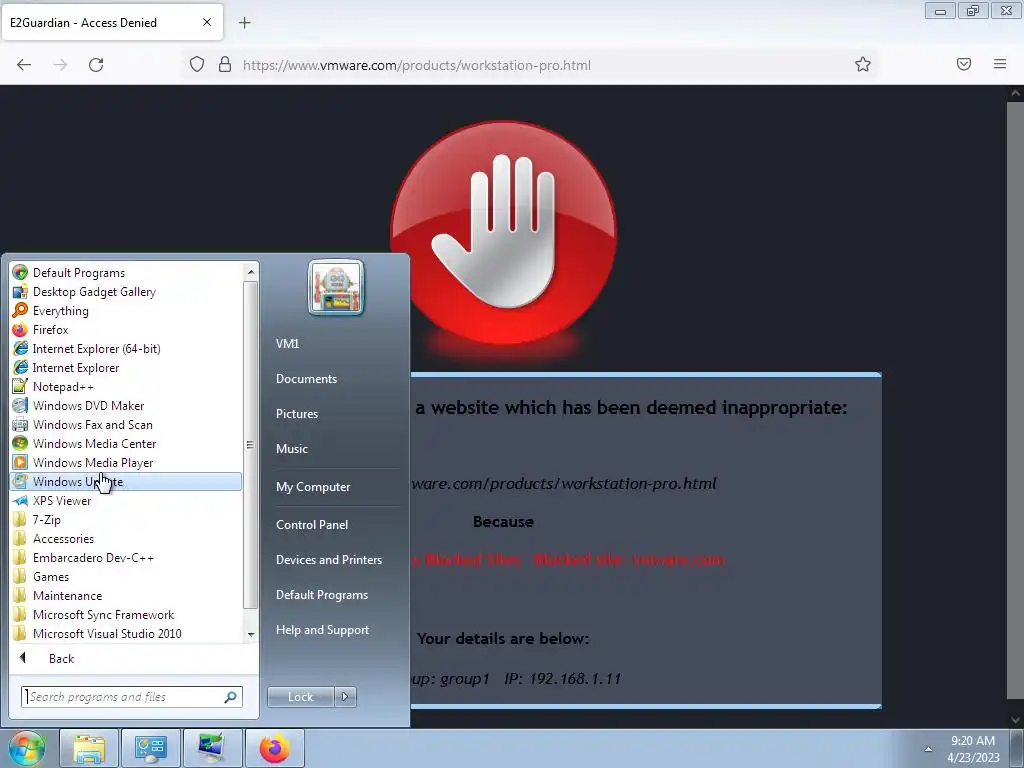This screenshot has width=1024, height=768.
Task: Open Control Panel
Action: 312,525
